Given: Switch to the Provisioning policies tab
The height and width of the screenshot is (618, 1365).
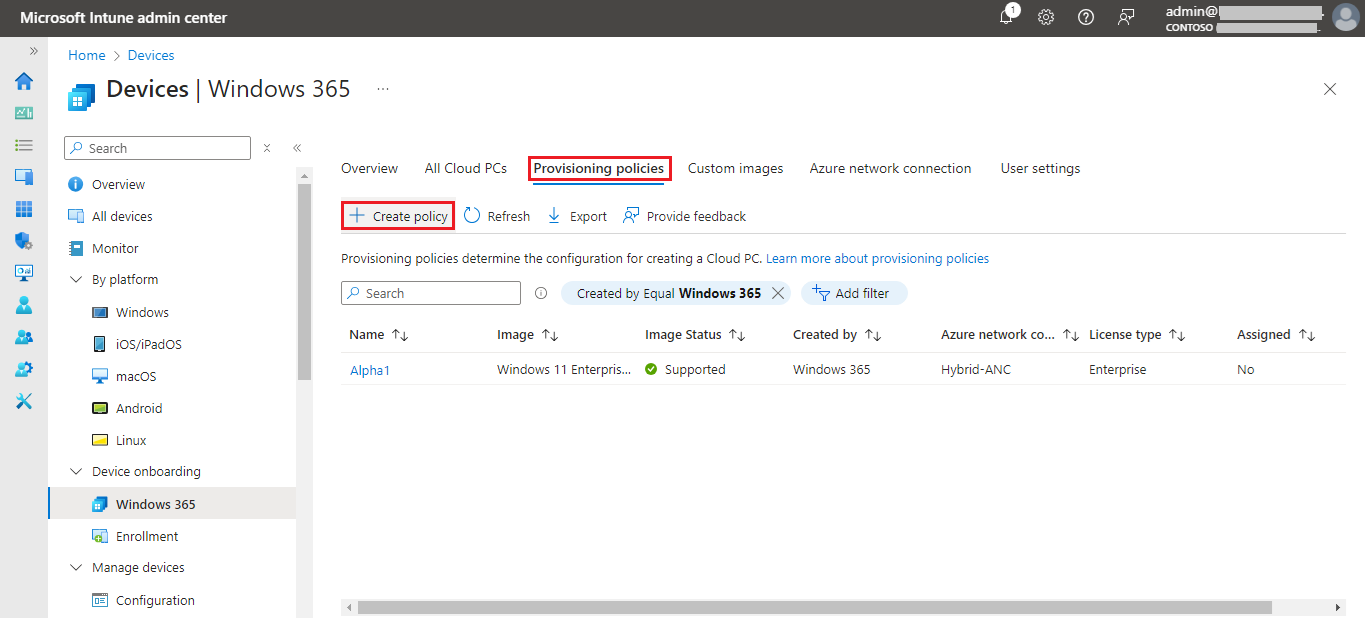Looking at the screenshot, I should pyautogui.click(x=598, y=168).
